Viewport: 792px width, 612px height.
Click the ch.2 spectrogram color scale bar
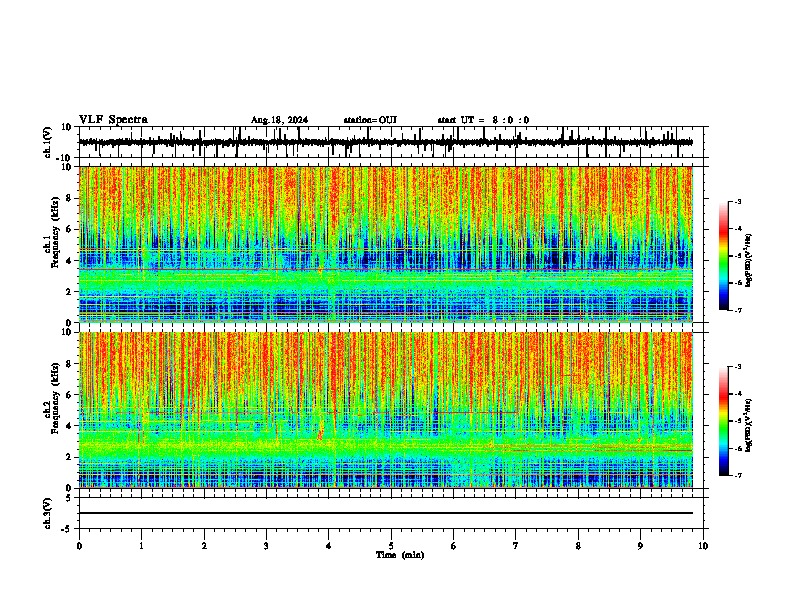pyautogui.click(x=723, y=421)
